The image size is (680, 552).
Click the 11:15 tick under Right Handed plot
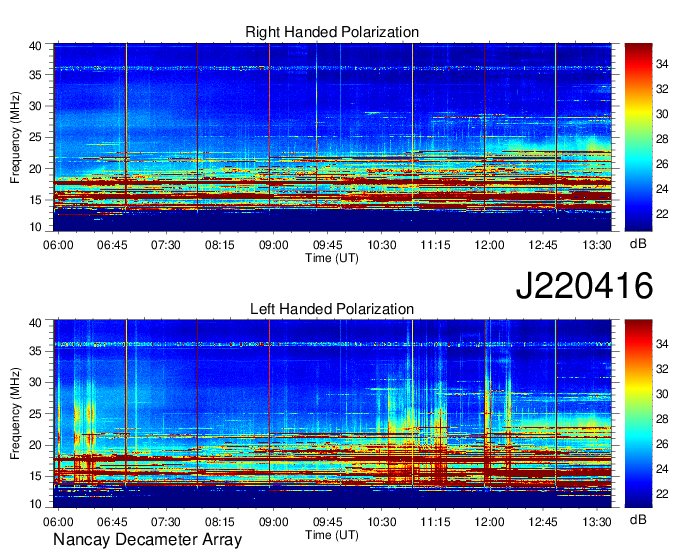click(x=435, y=245)
